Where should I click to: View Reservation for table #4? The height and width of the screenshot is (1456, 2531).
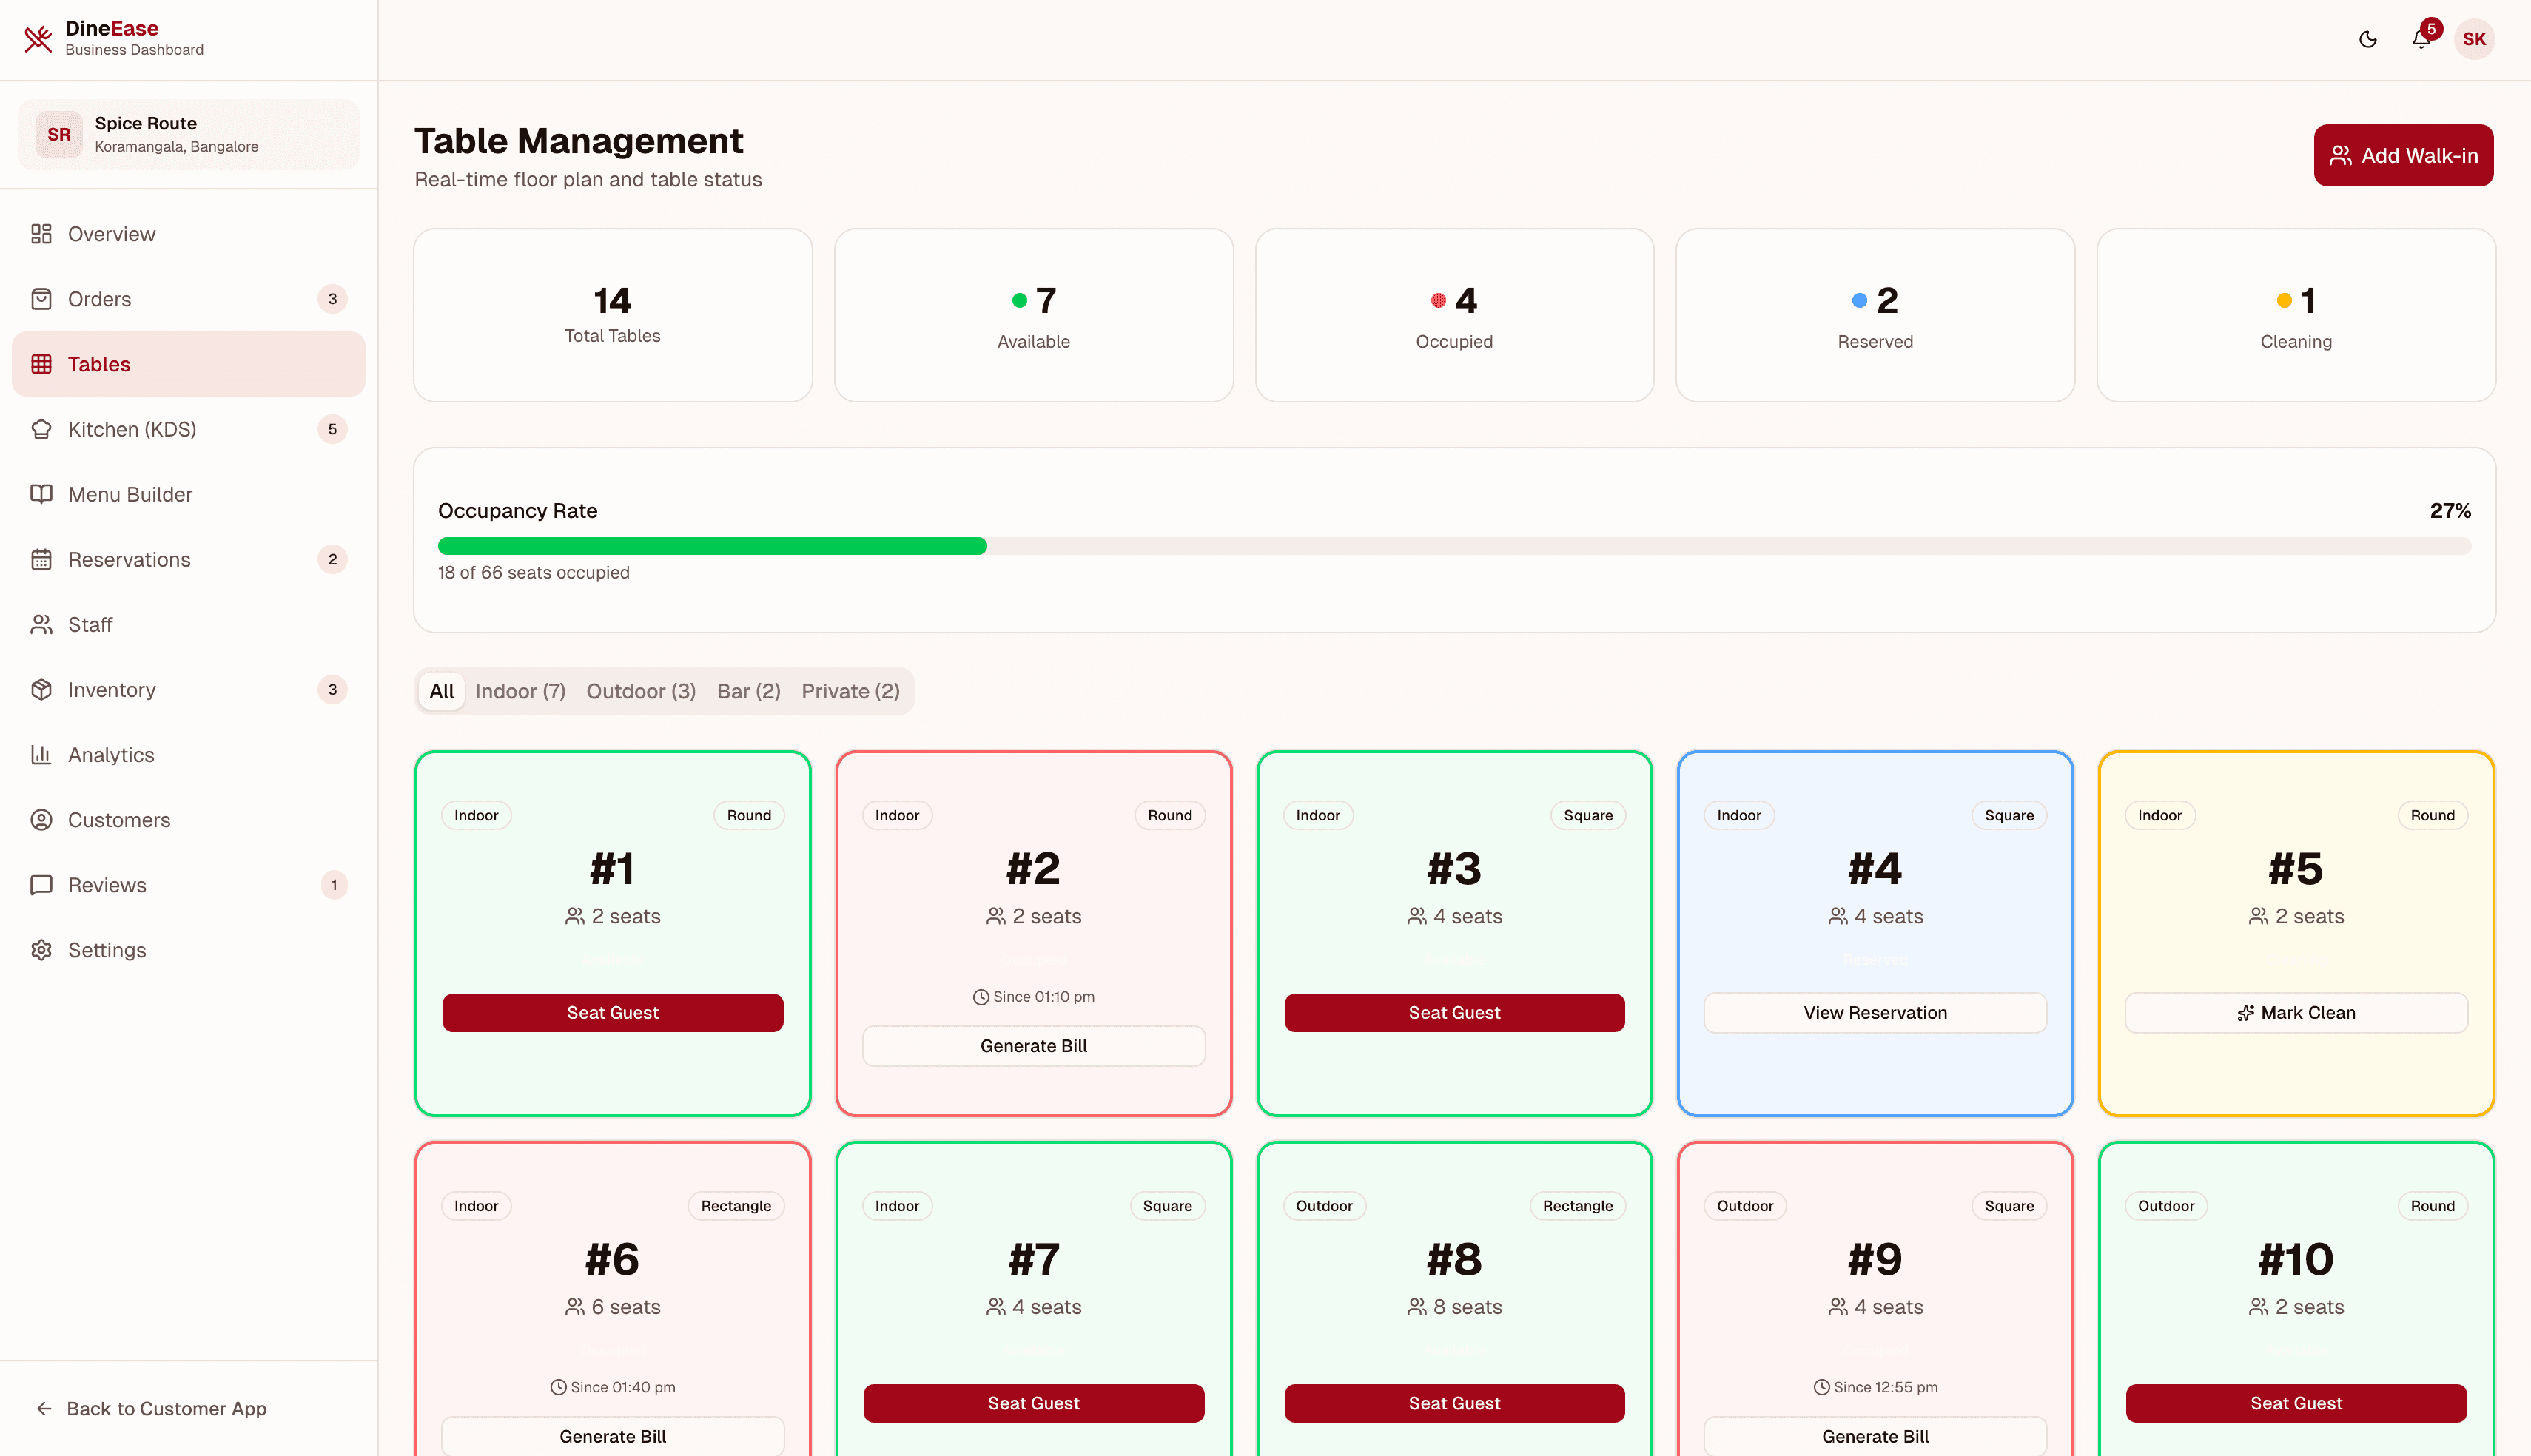pos(1875,1012)
